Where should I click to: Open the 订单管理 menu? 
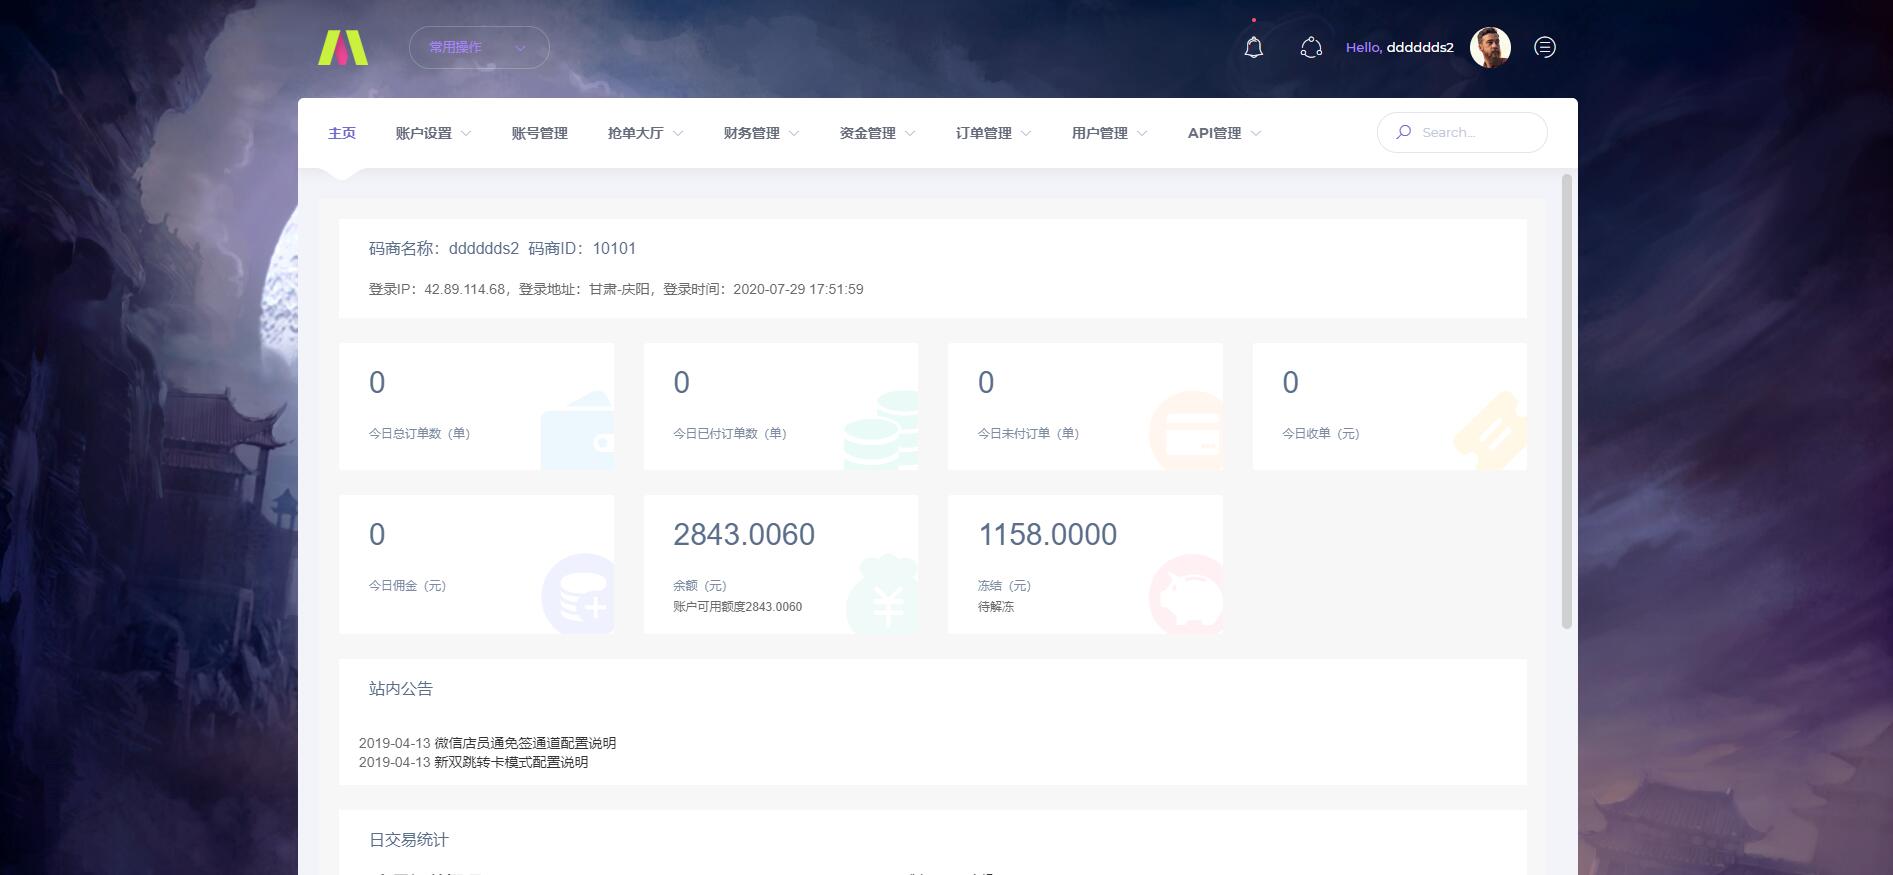pyautogui.click(x=993, y=133)
